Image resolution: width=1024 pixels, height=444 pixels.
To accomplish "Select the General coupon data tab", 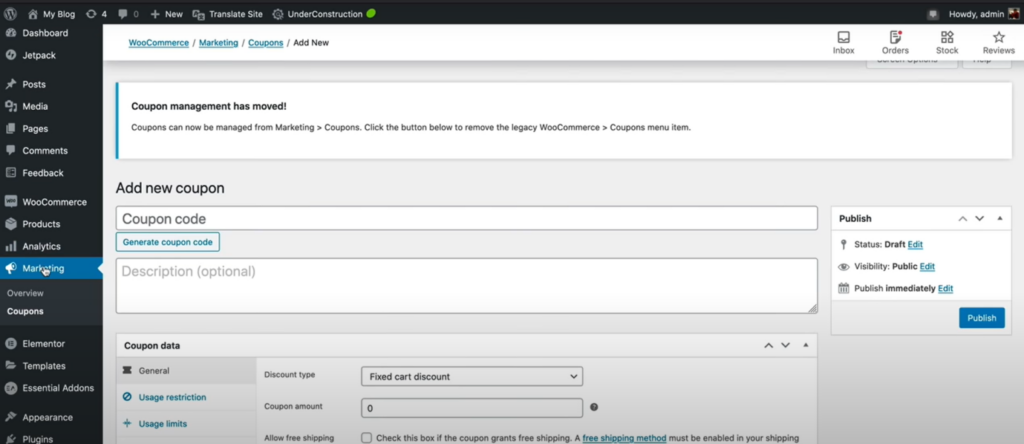I will [x=186, y=371].
